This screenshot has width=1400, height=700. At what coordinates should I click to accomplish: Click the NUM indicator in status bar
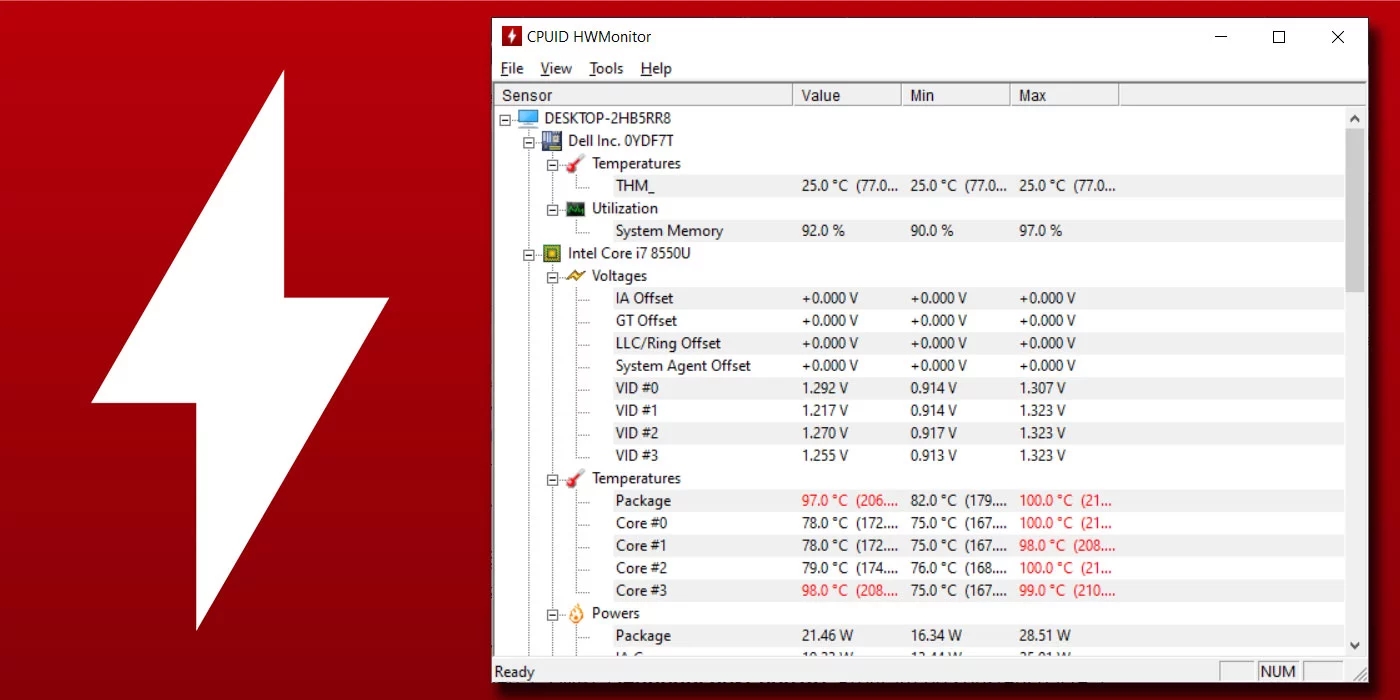point(1278,672)
